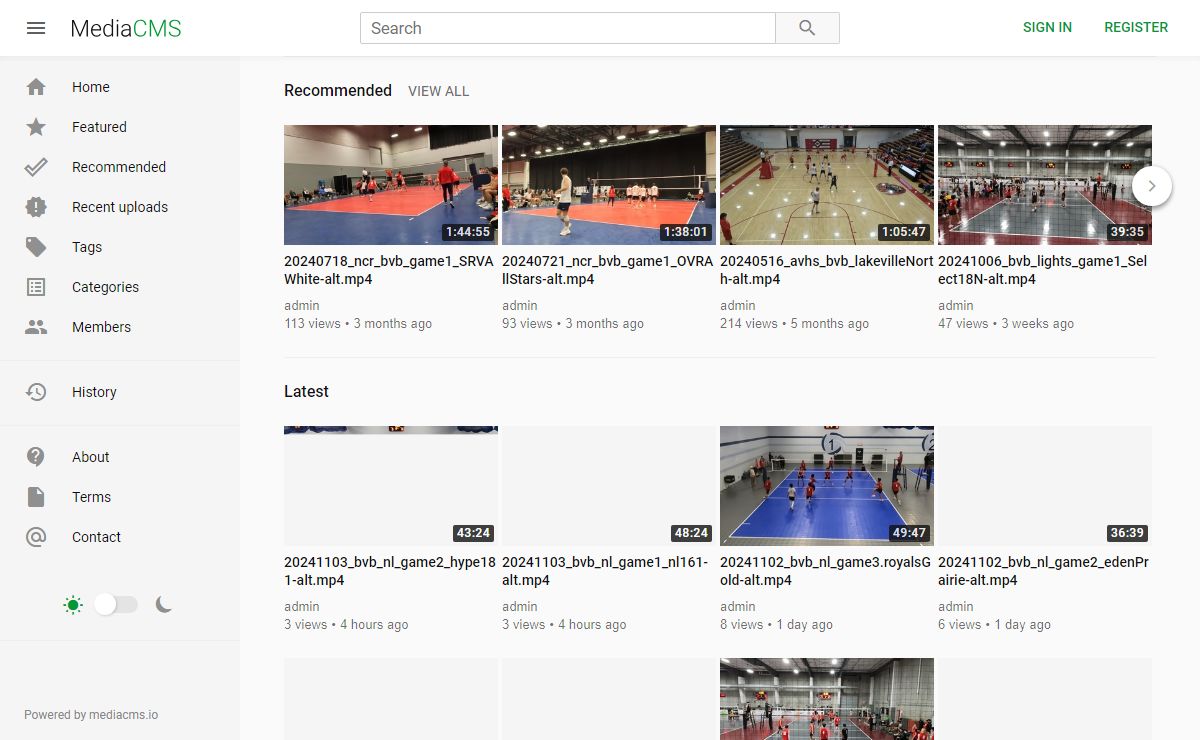Open 20240718_ncr_bvb_game1_SRVAWhite-alt.mp4 title
The image size is (1200, 740).
click(x=389, y=270)
